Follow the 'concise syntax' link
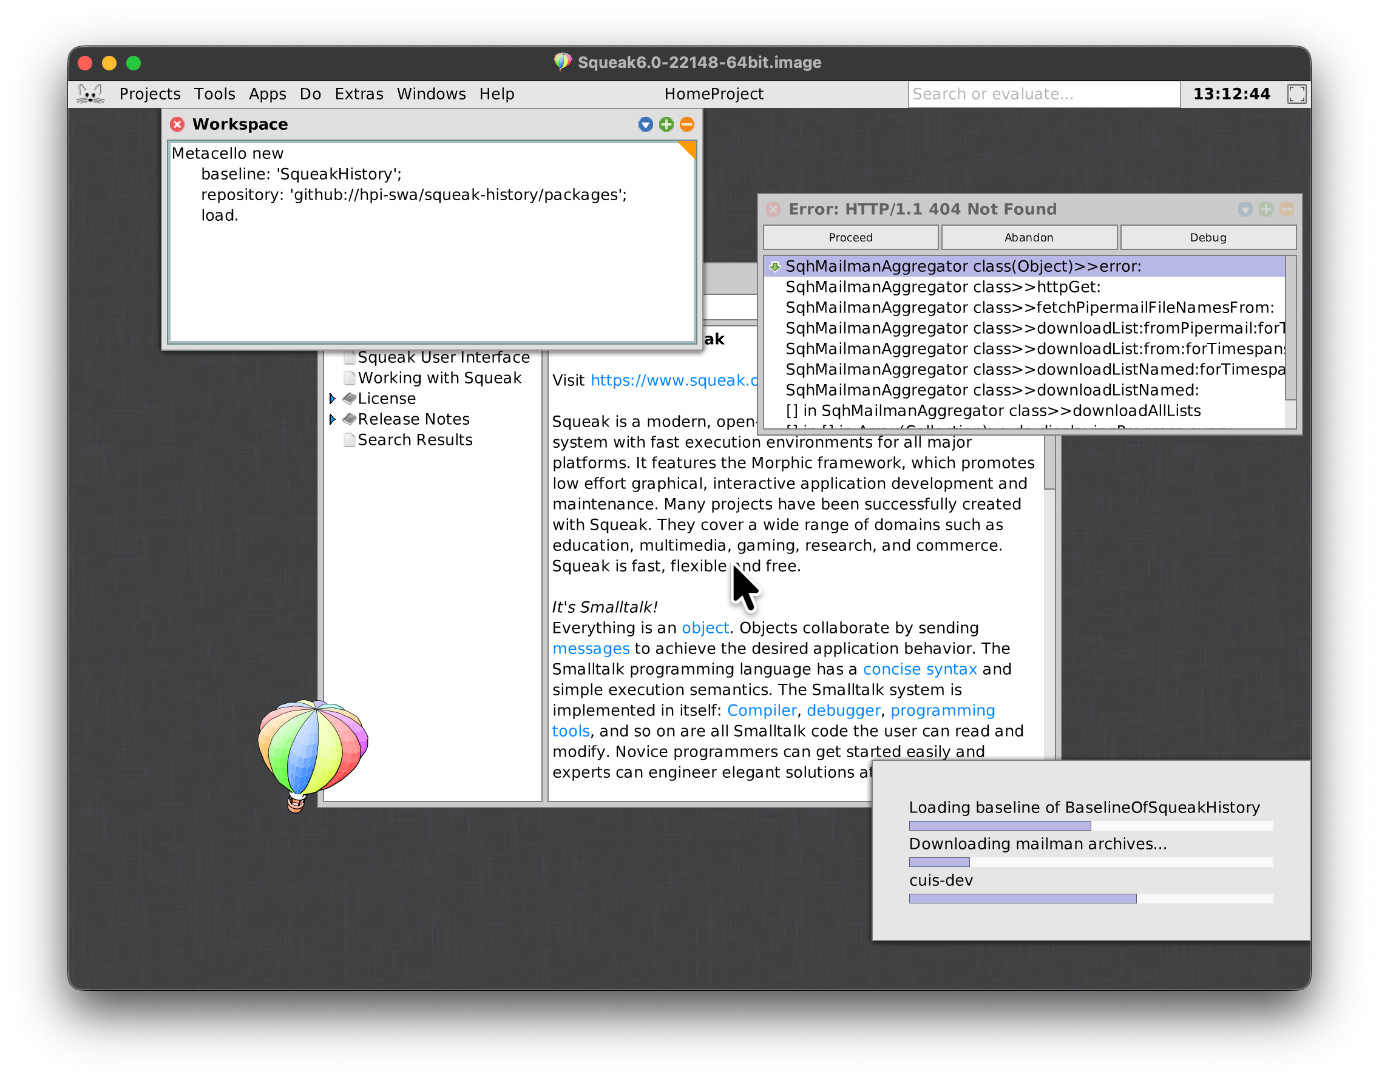The width and height of the screenshot is (1379, 1080). pos(919,669)
